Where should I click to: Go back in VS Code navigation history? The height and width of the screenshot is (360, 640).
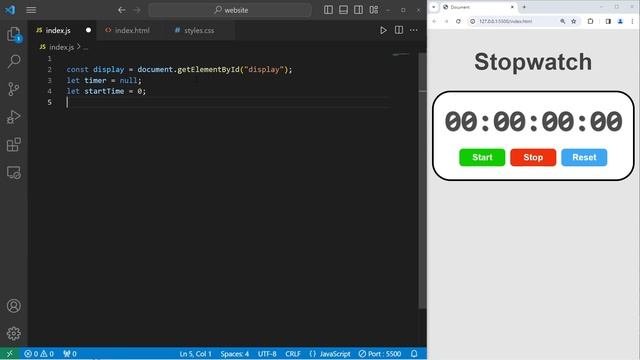click(x=121, y=10)
